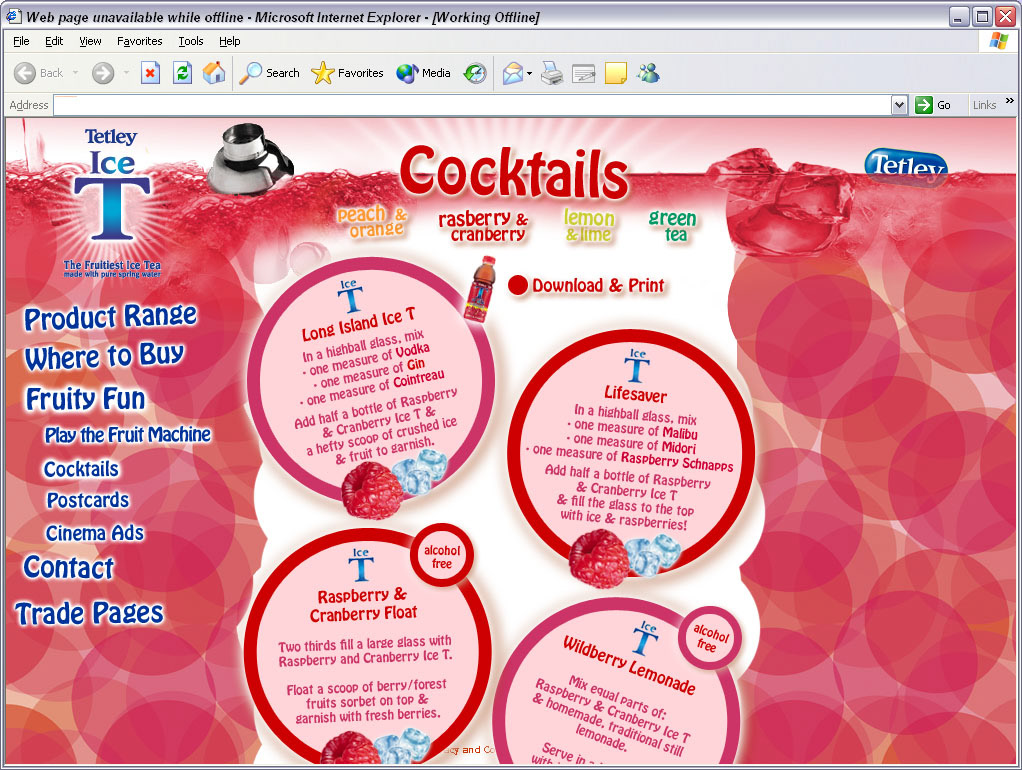Stop page loading with the red X icon
The image size is (1022, 770).
[151, 73]
